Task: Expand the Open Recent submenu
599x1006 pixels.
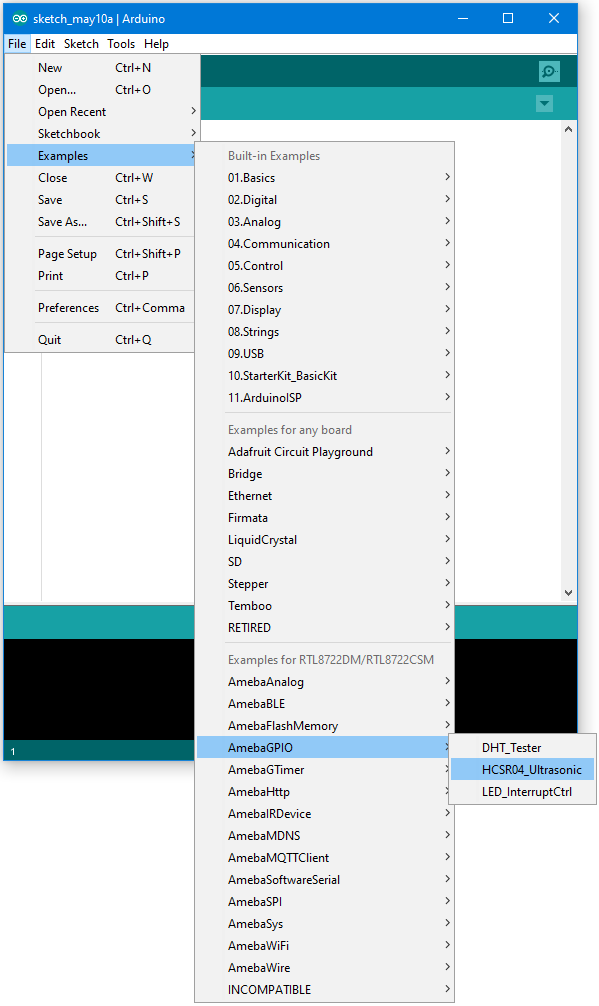Action: point(101,112)
